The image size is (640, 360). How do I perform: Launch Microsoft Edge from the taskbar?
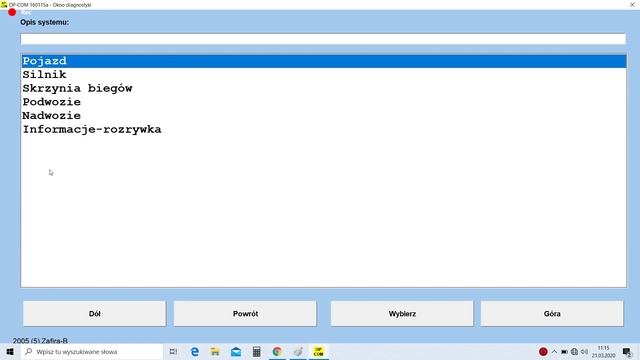tap(195, 352)
